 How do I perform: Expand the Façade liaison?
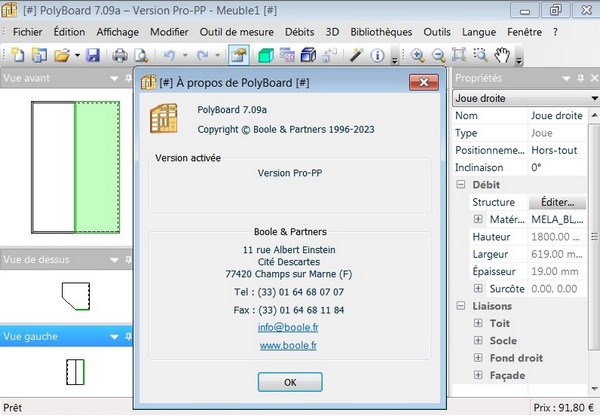[478, 375]
